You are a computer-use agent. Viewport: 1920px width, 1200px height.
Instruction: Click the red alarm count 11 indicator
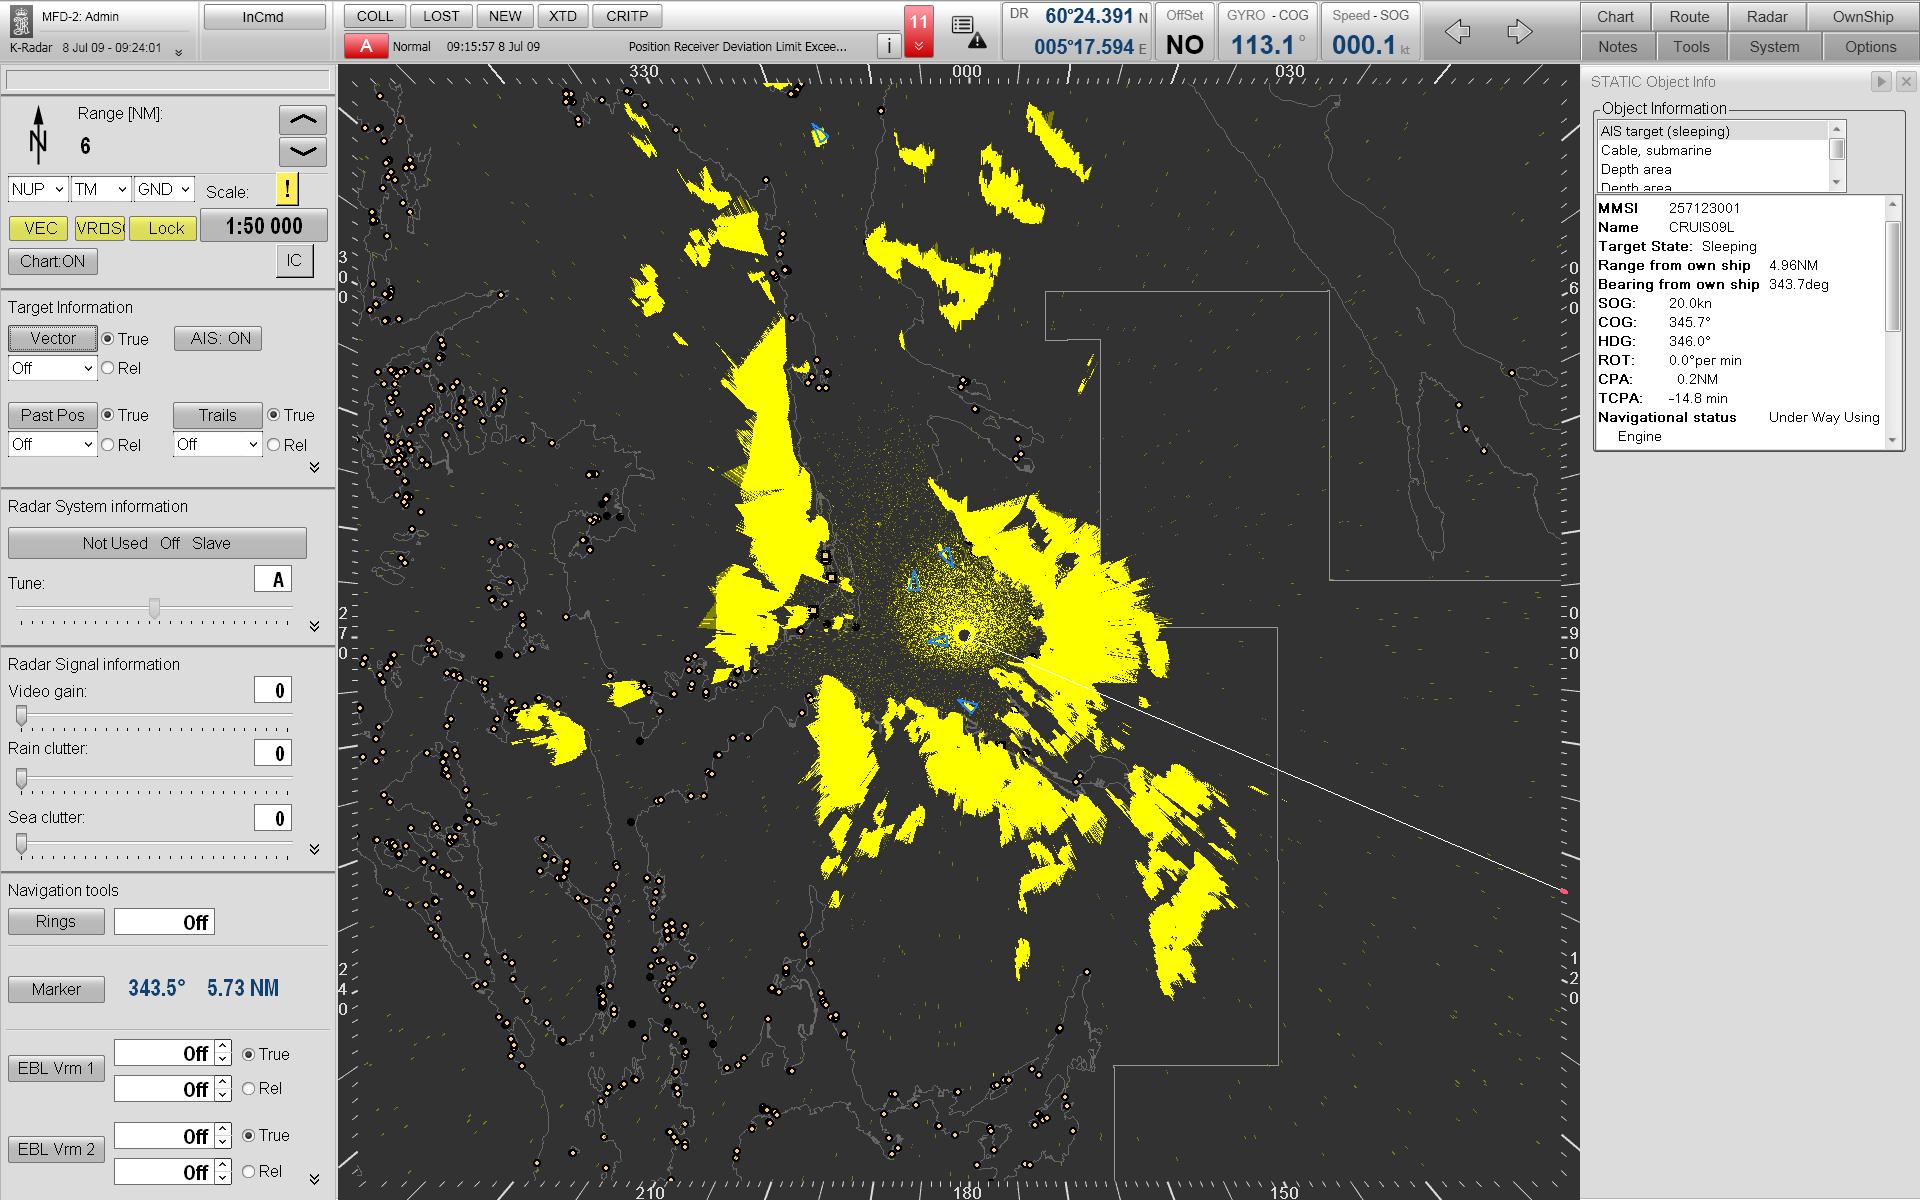pos(918,31)
